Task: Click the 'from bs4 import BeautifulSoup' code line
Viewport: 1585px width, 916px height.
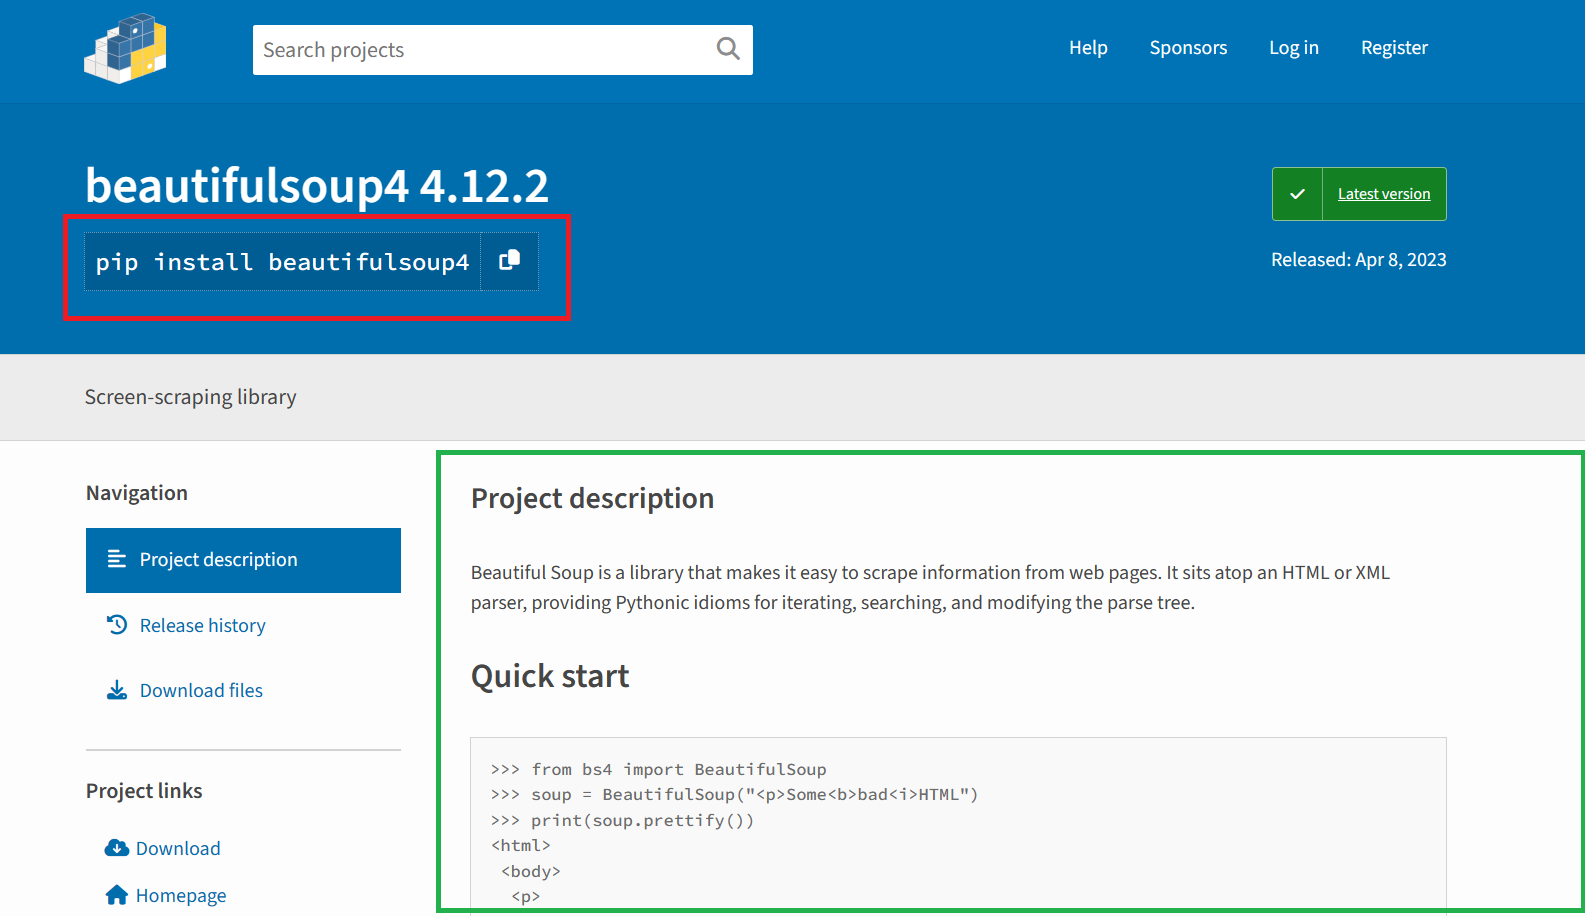Action: (x=659, y=769)
